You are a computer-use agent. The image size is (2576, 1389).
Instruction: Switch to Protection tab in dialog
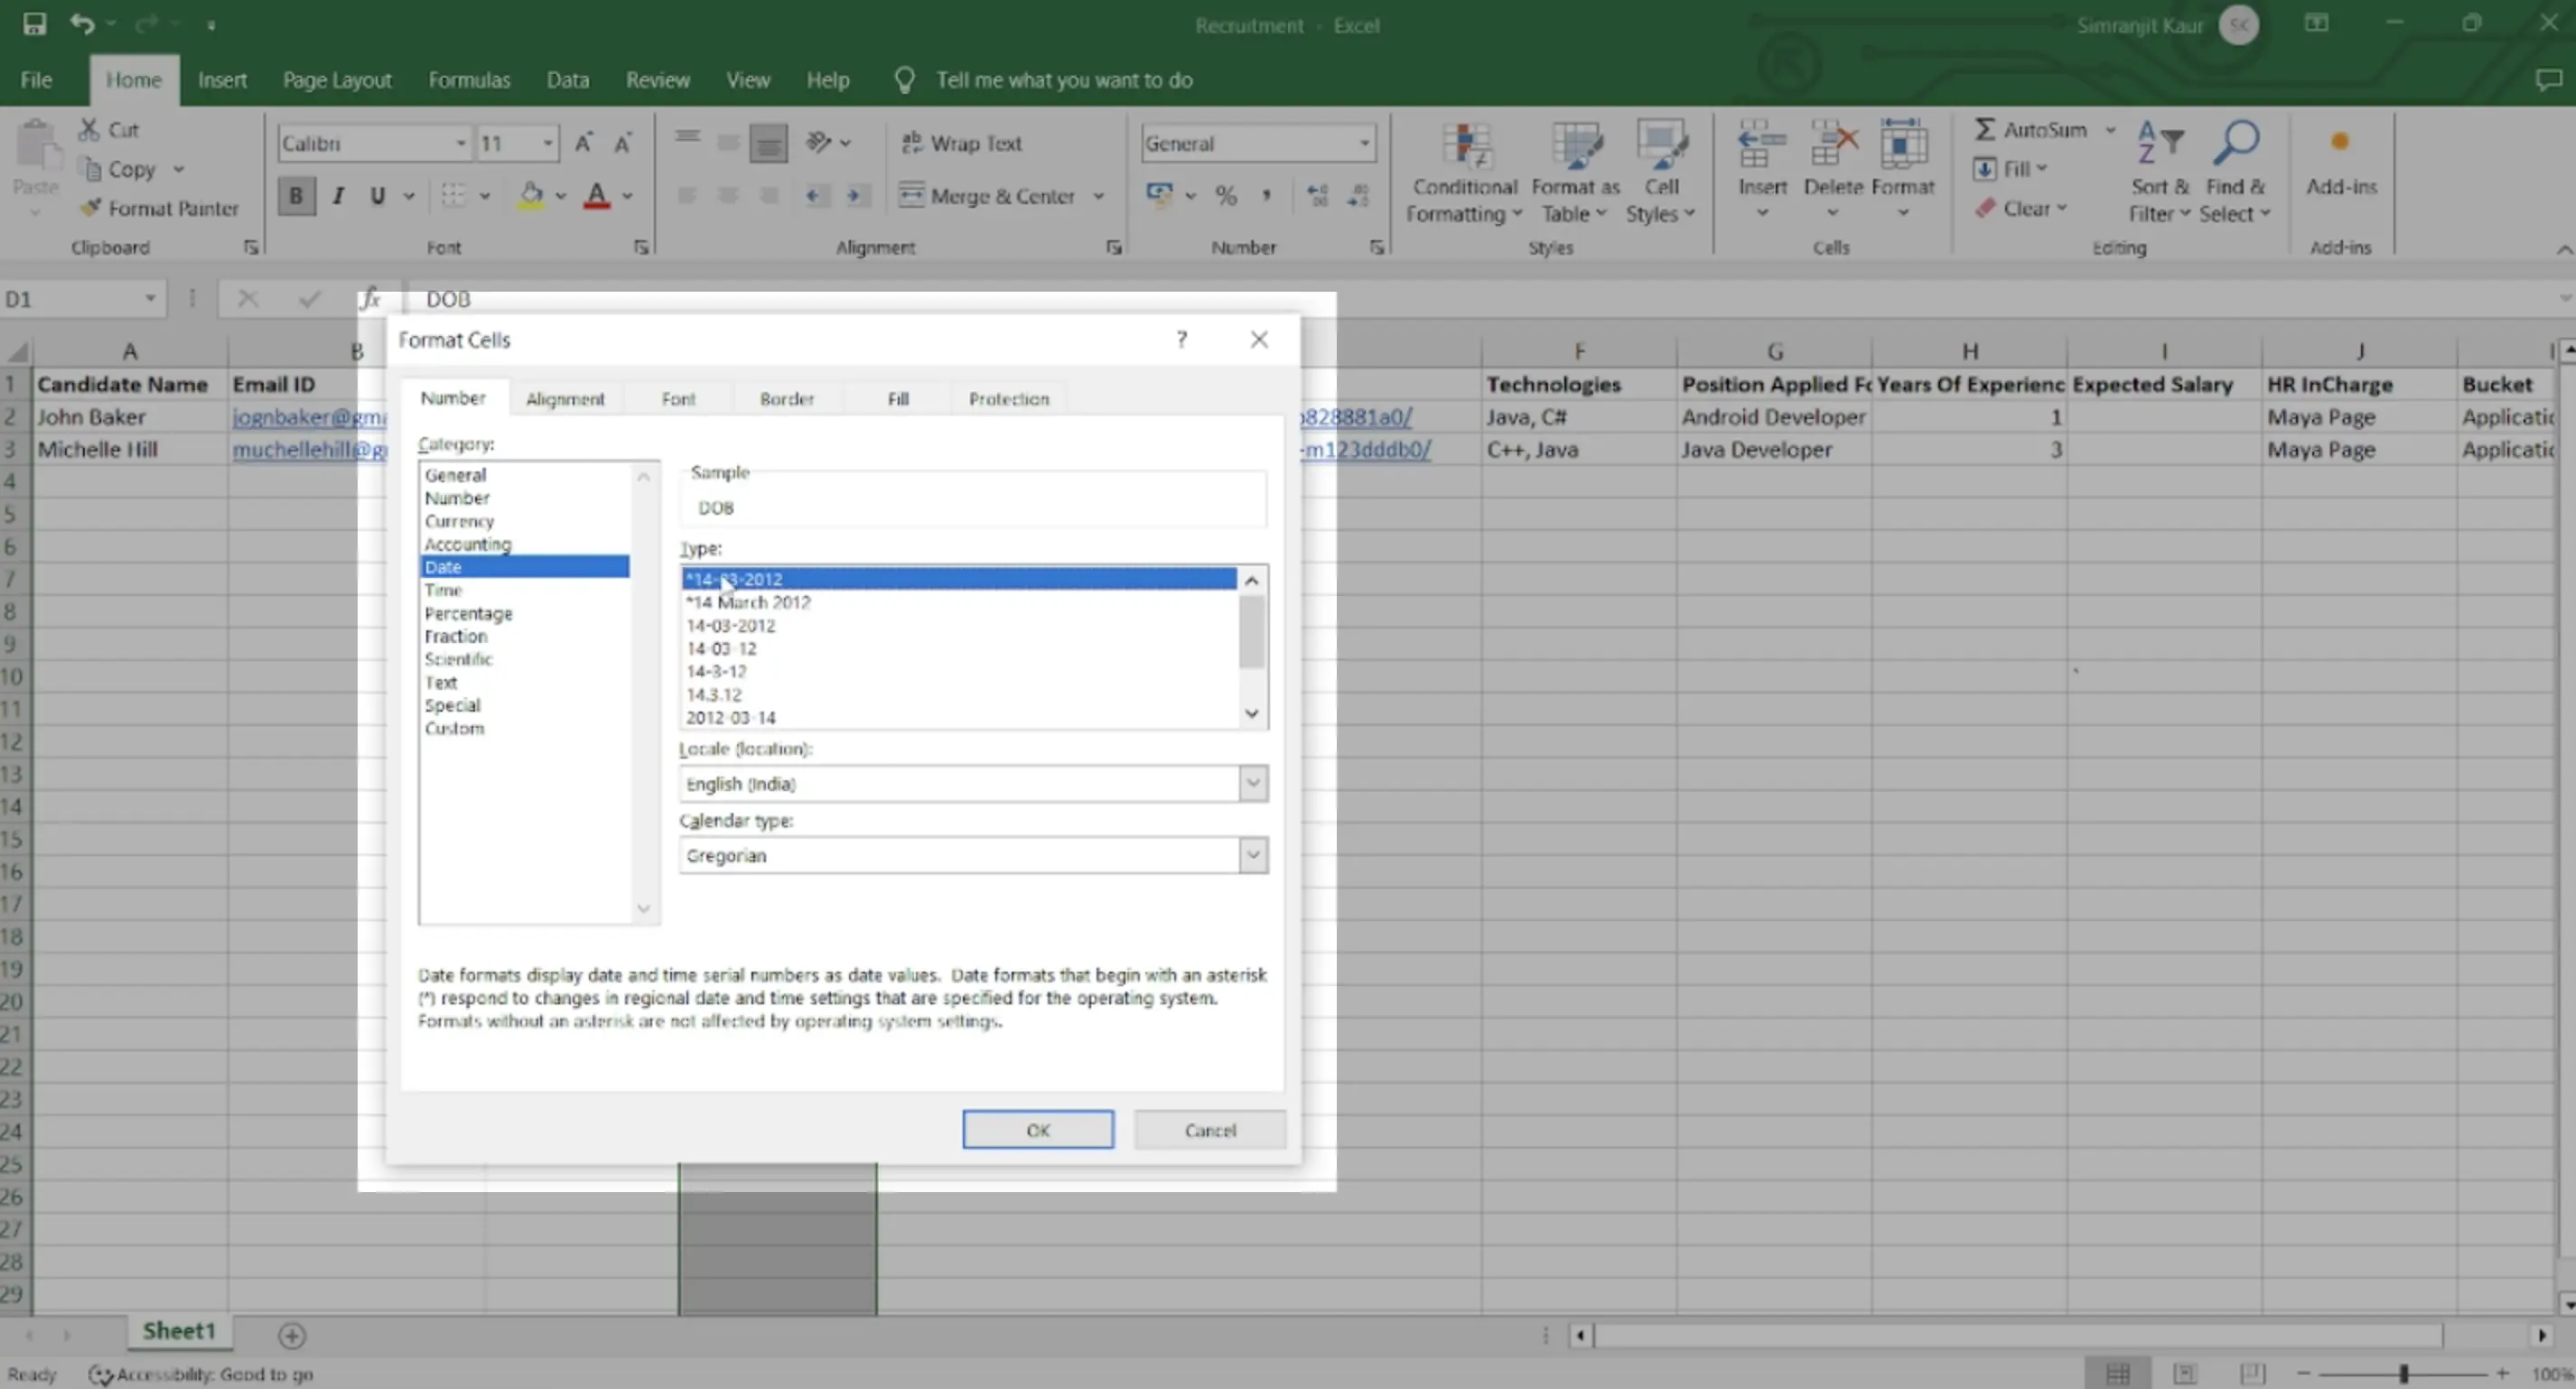[1009, 398]
